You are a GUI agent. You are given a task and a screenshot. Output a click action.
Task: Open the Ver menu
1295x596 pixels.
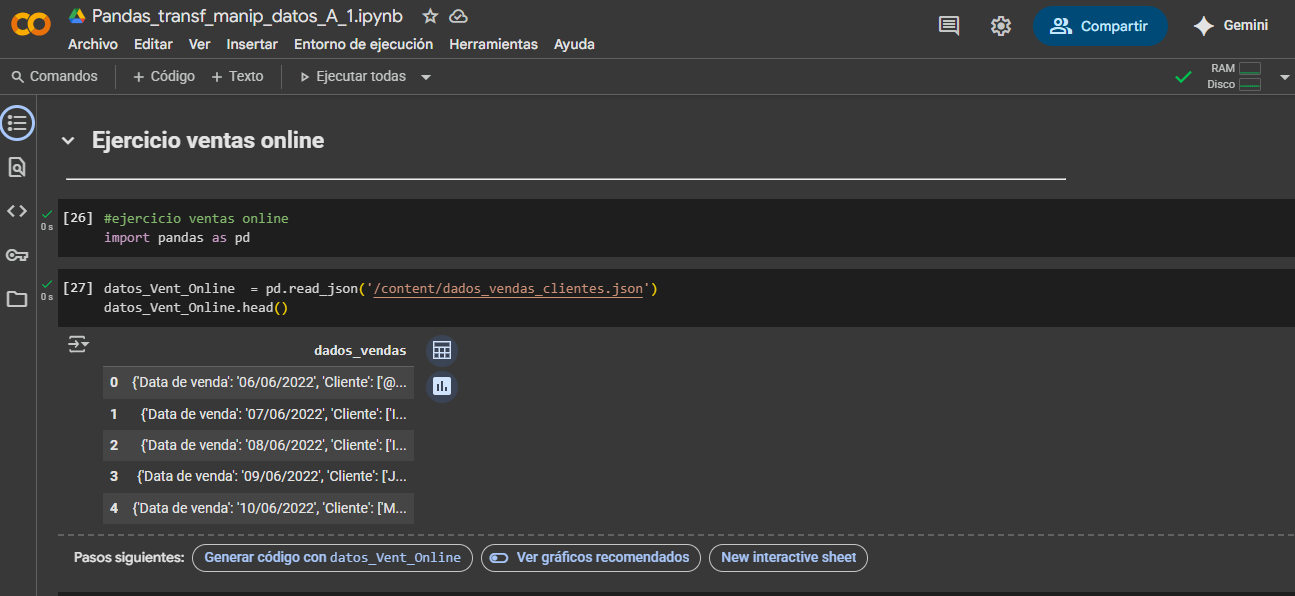(200, 44)
